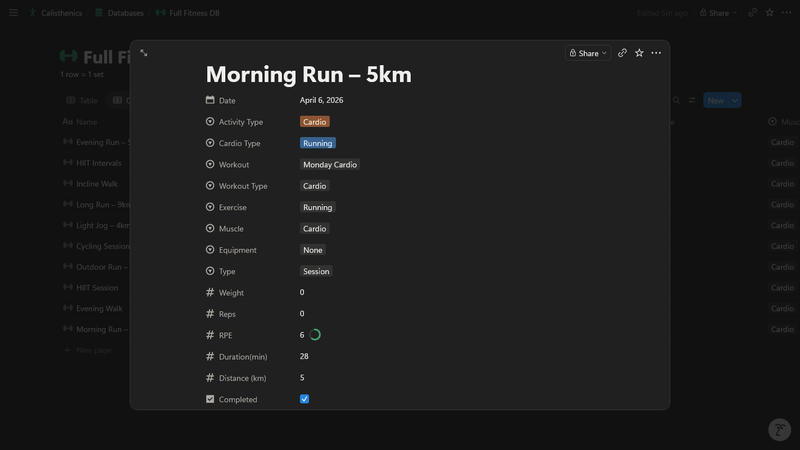Open the Running Cardio Type select
The width and height of the screenshot is (800, 450).
coord(317,143)
